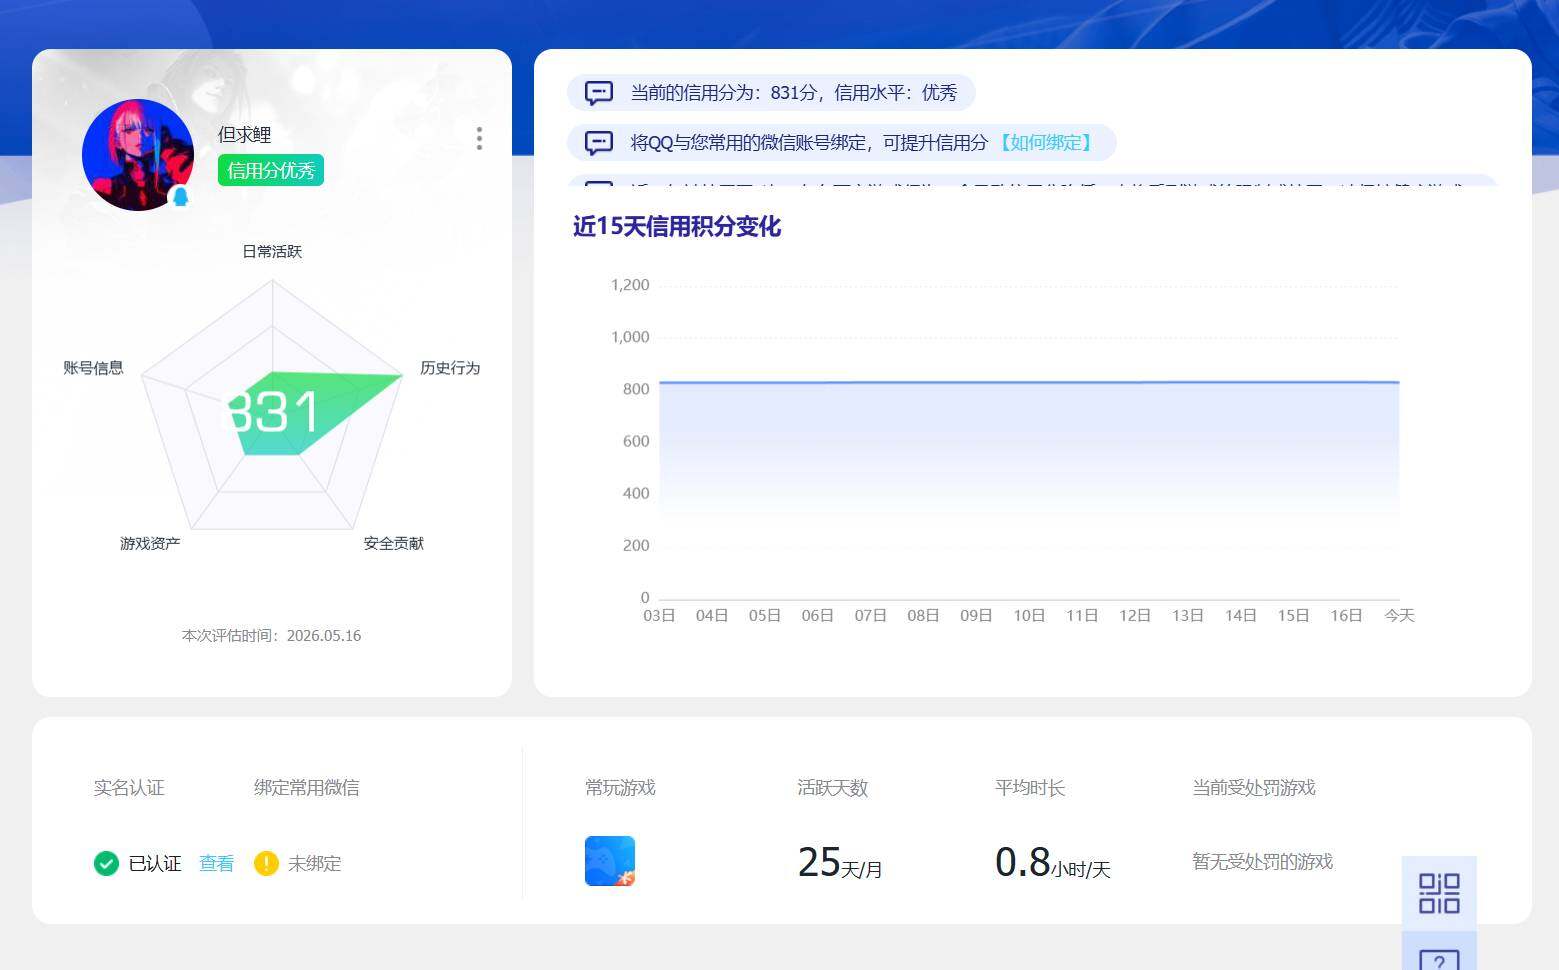Click the 831 score in radar chart
1559x970 pixels.
(x=272, y=412)
